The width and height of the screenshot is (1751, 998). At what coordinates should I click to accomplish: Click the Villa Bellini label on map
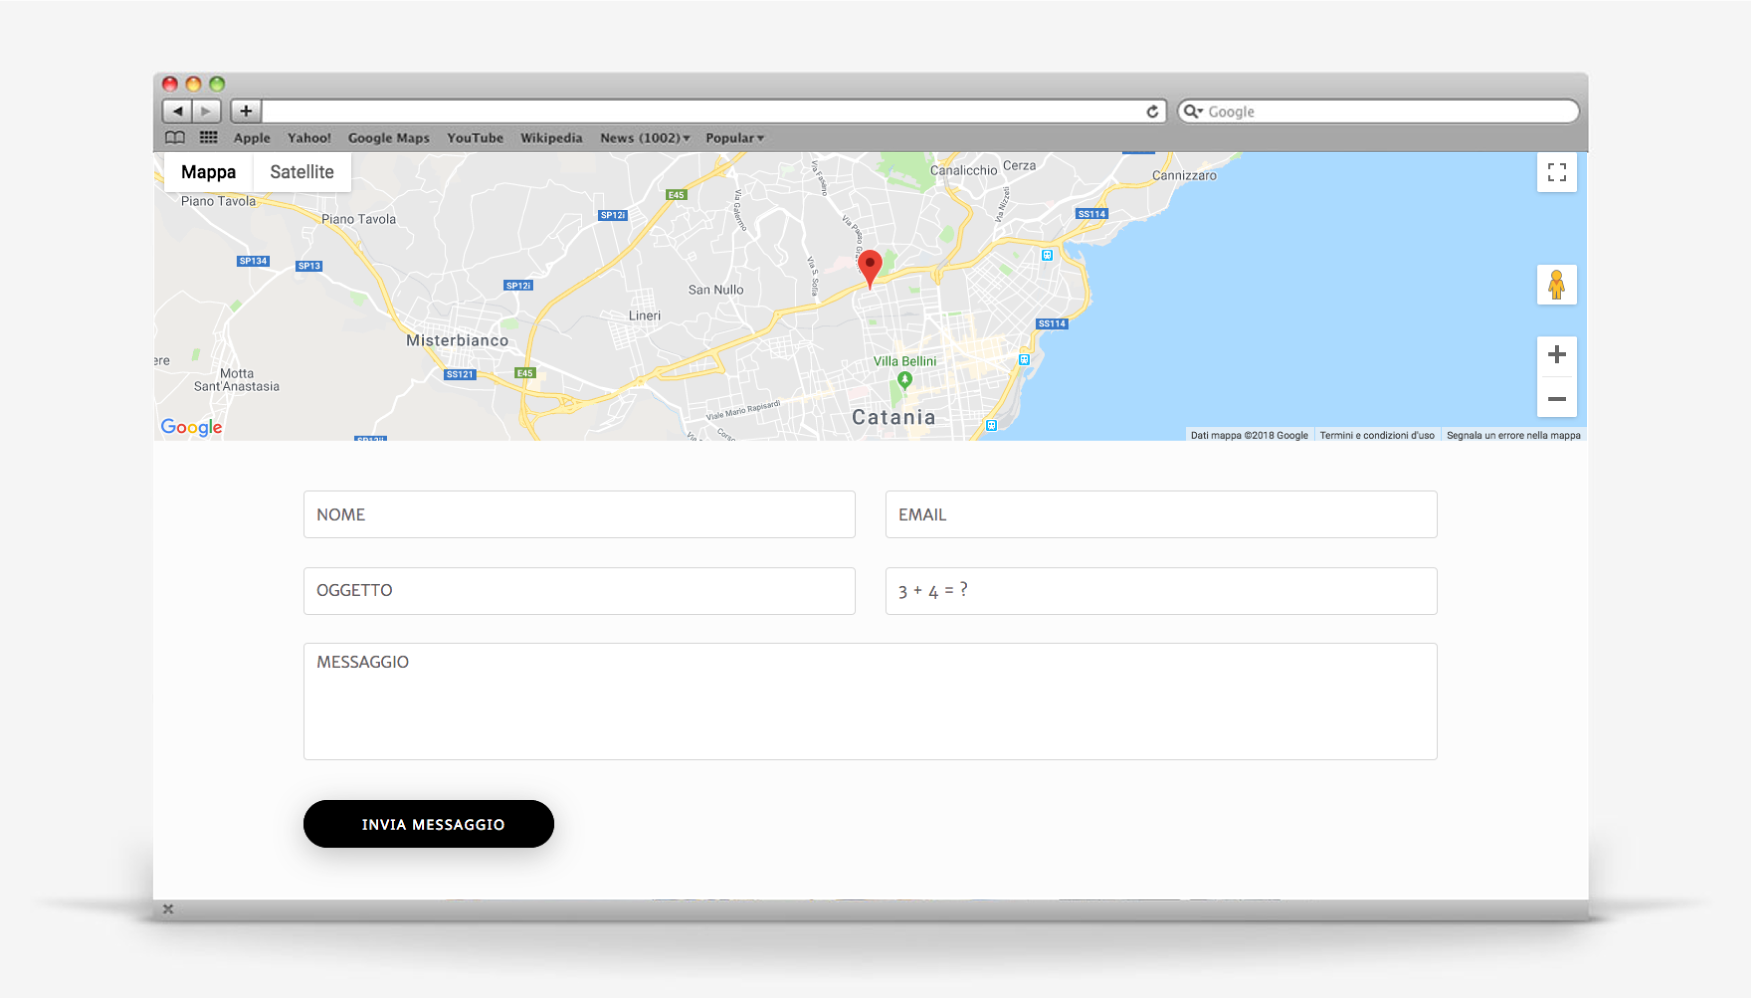(x=905, y=361)
